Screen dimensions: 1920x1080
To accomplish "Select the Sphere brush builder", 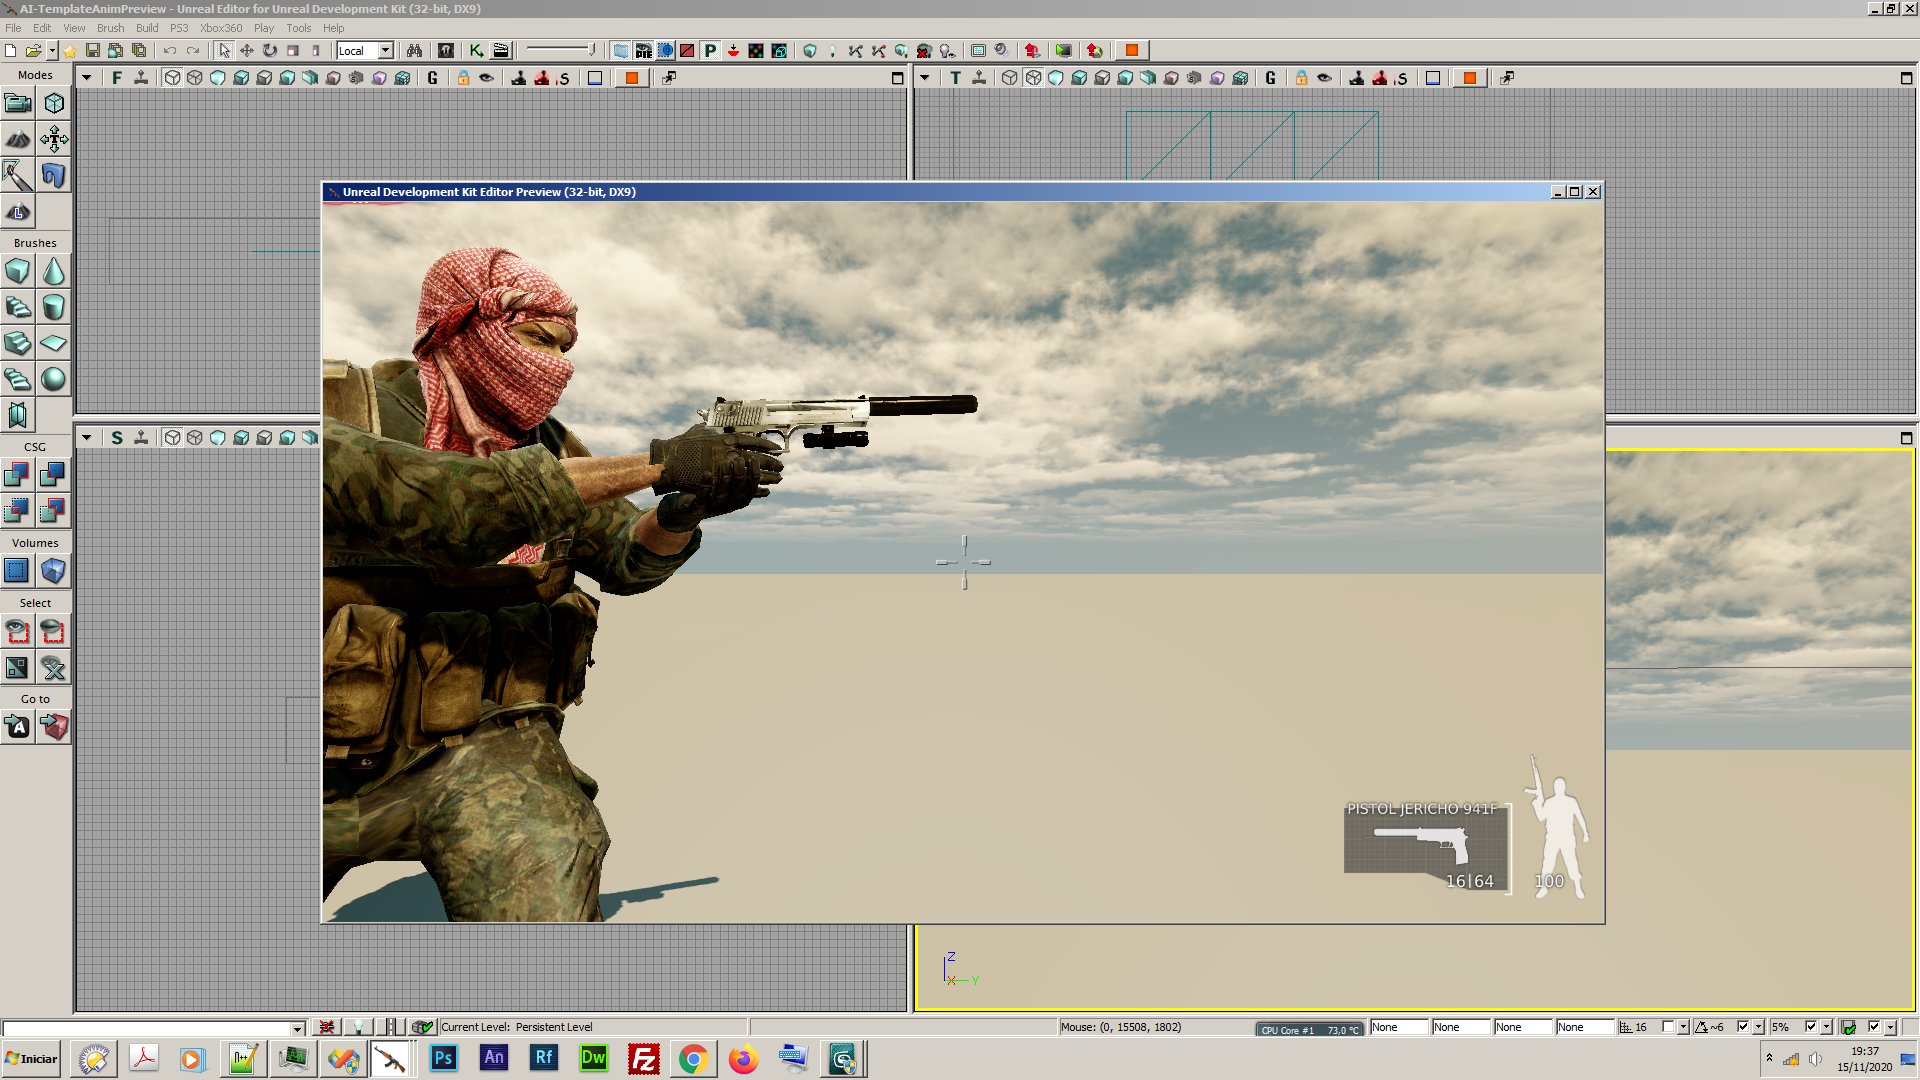I will 54,379.
